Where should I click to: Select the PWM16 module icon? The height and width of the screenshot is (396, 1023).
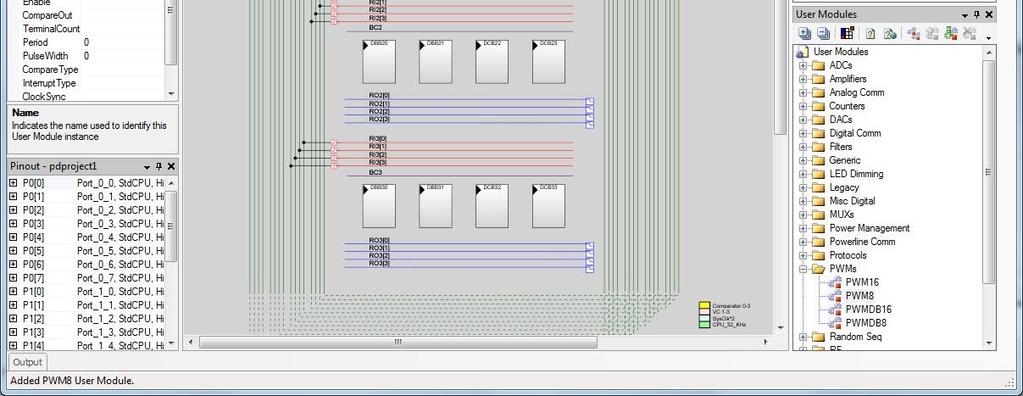tap(834, 282)
